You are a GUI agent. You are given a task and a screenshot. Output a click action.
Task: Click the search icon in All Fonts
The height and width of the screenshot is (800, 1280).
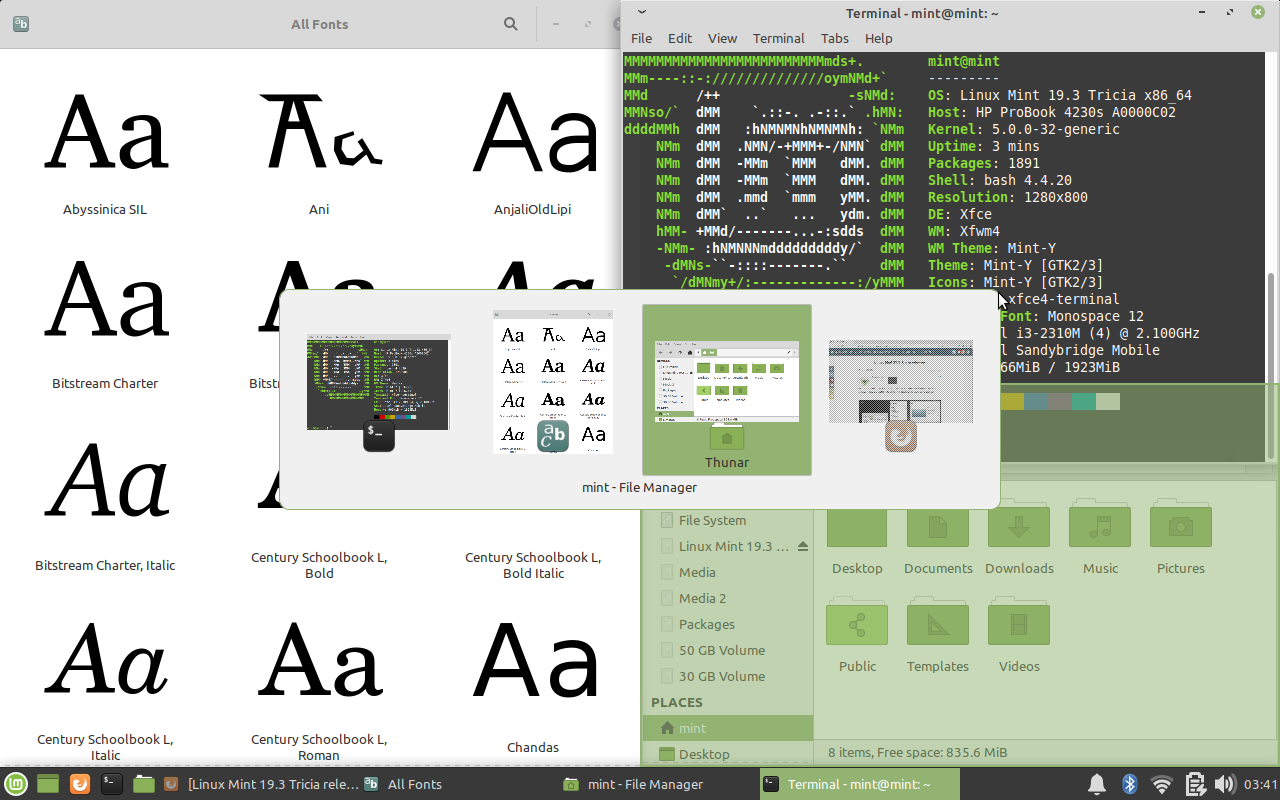point(511,24)
